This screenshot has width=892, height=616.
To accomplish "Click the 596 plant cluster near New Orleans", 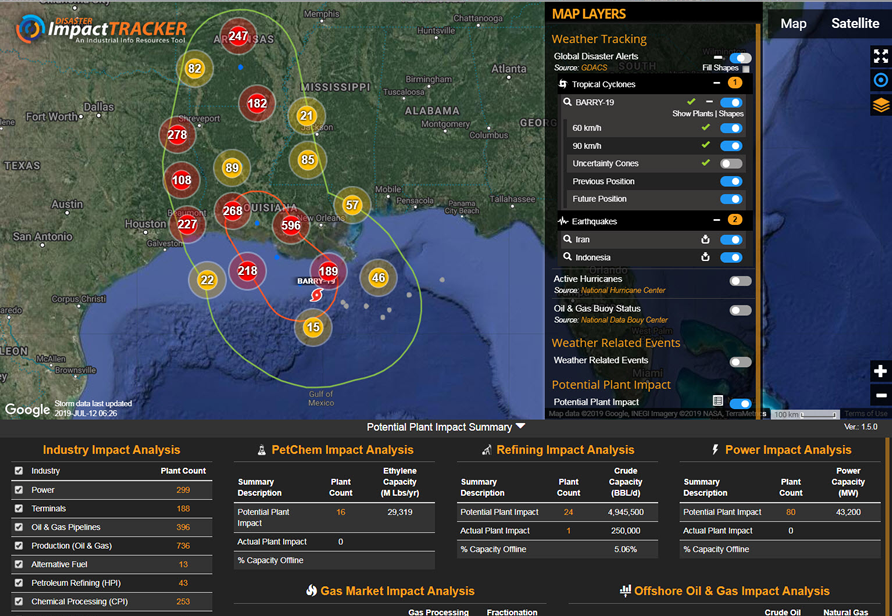I will [x=291, y=225].
